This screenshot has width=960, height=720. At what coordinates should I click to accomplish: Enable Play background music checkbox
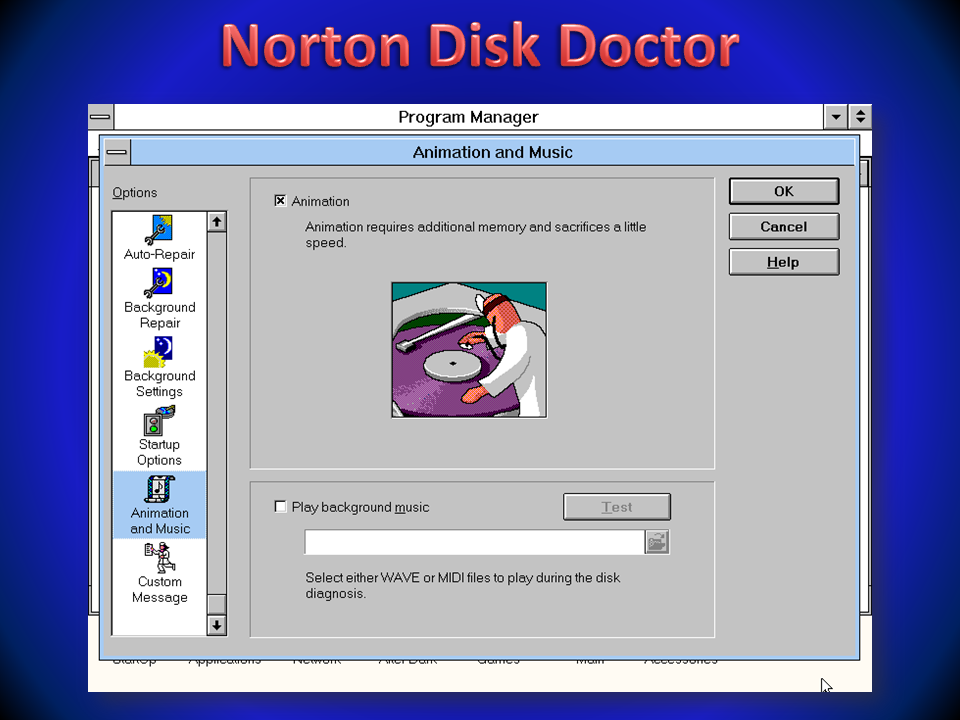280,506
